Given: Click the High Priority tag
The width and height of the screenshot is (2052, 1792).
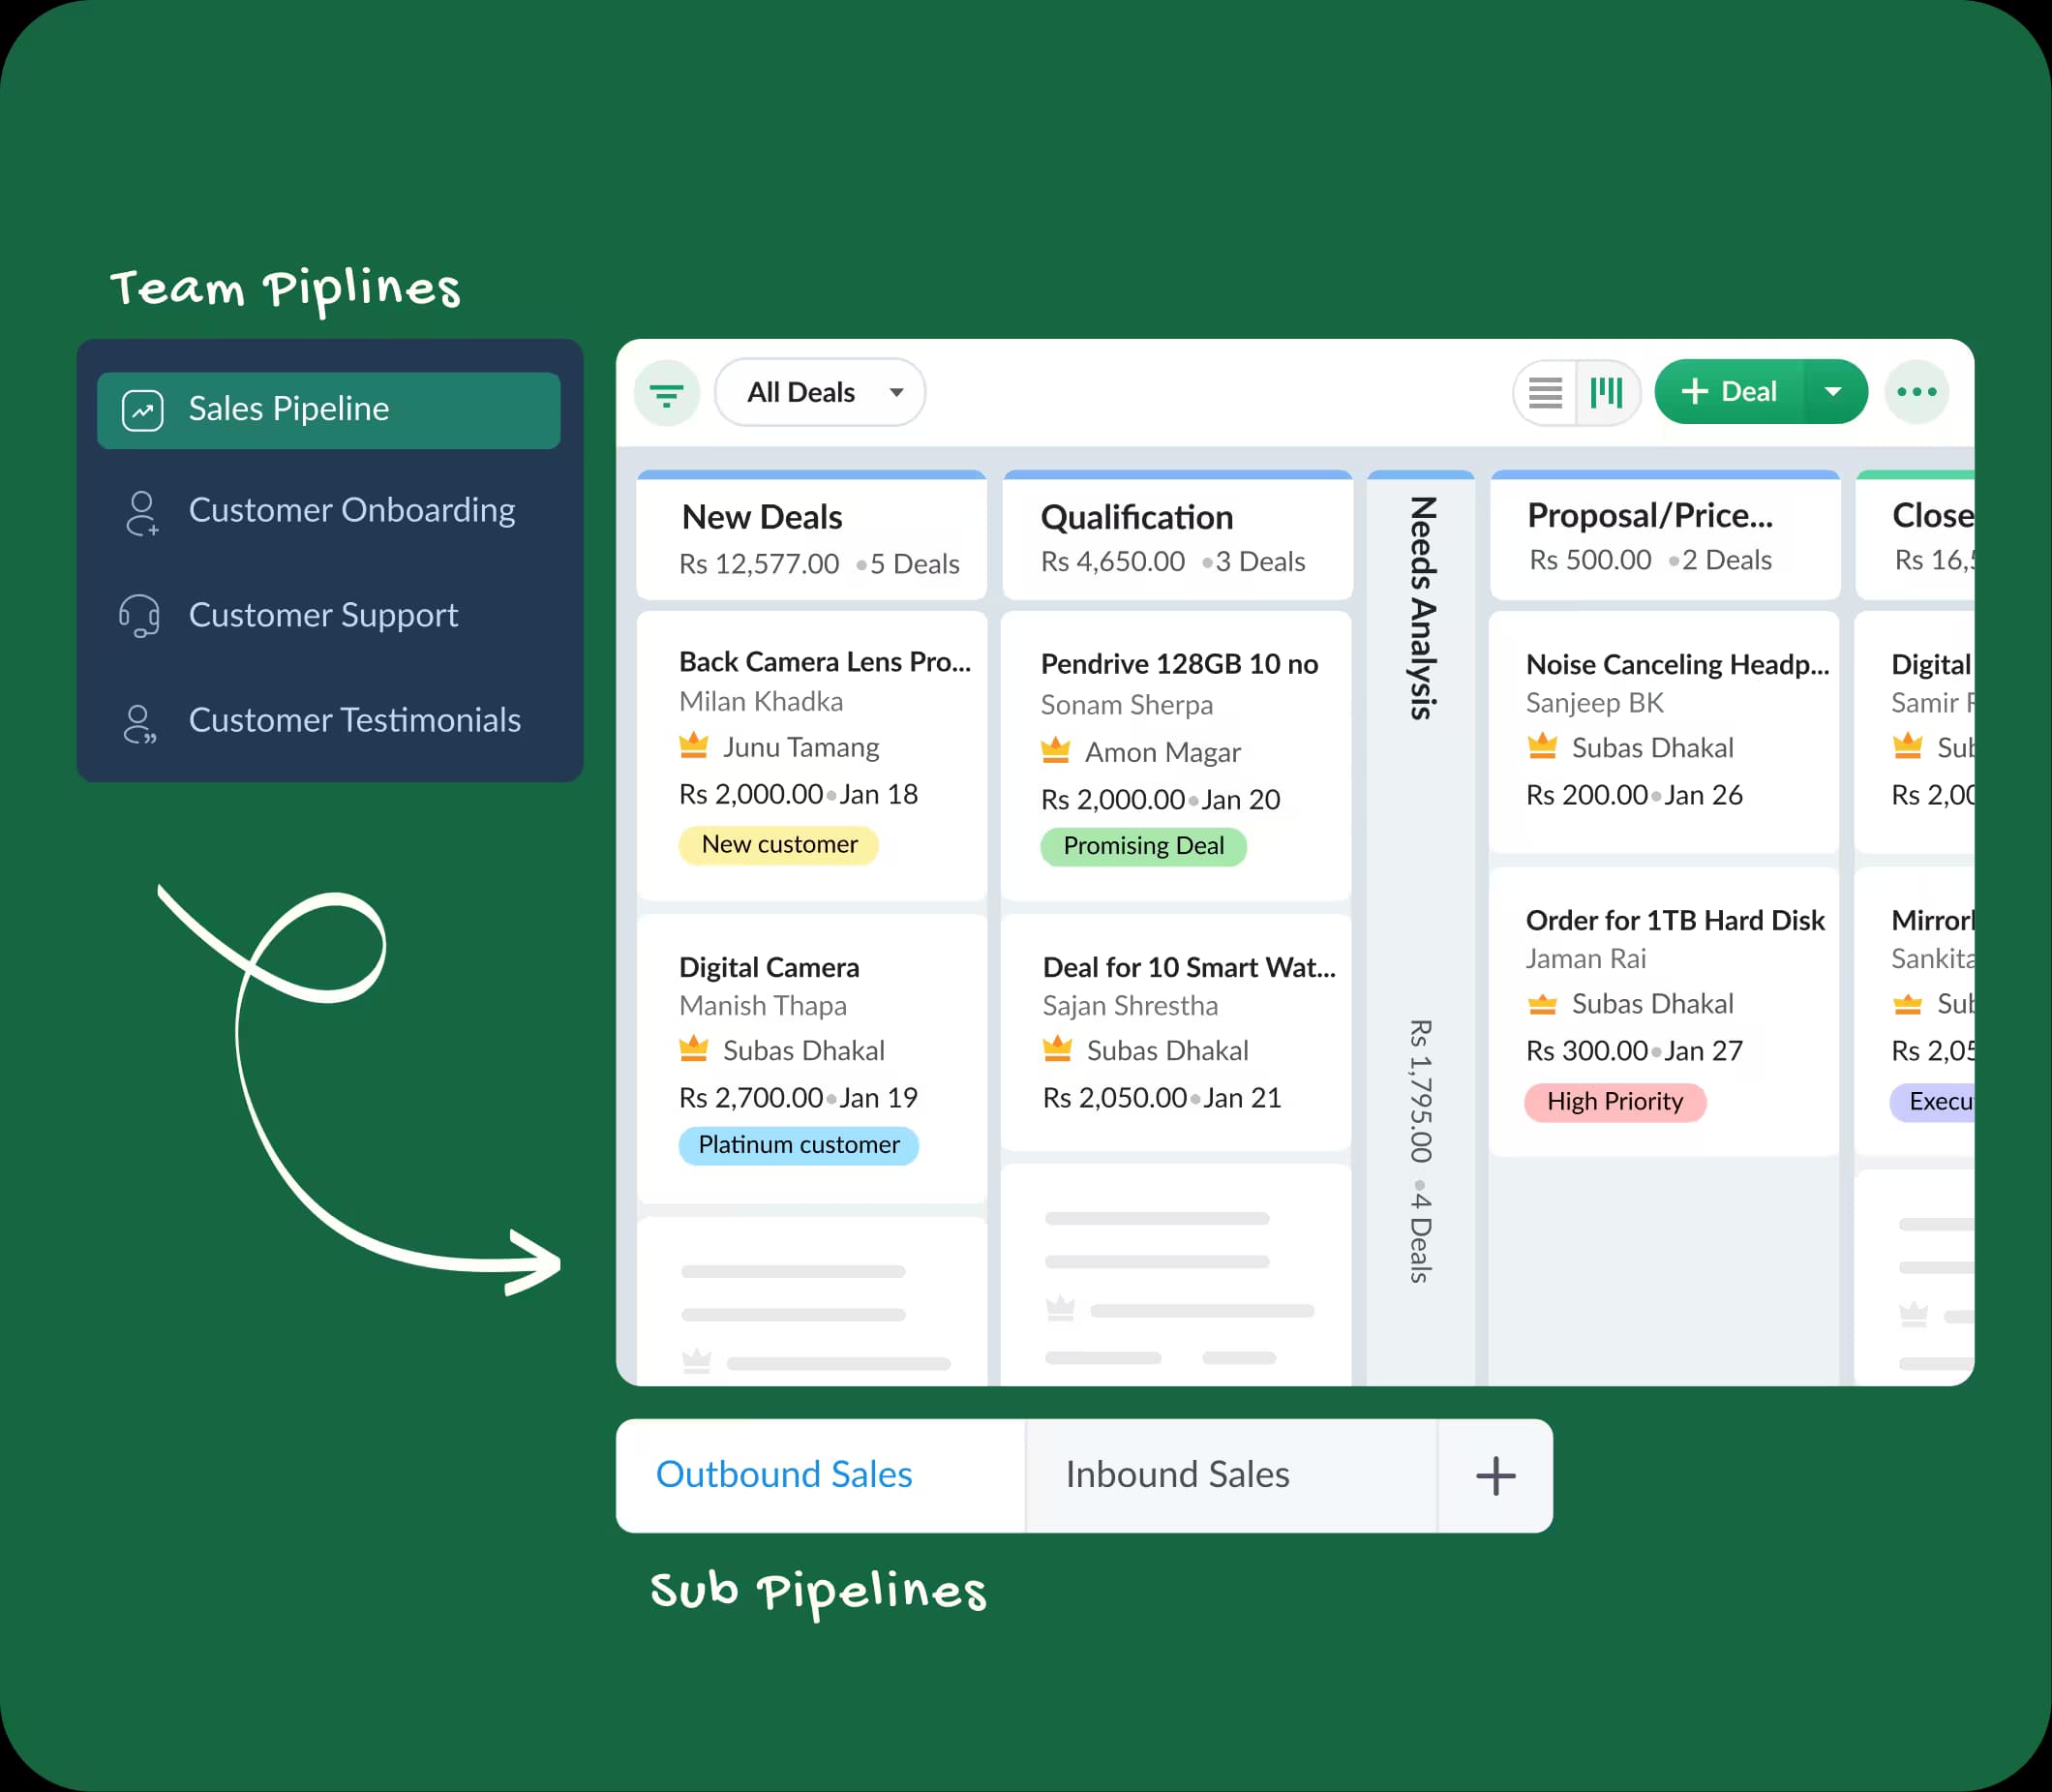Looking at the screenshot, I should 1615,1102.
